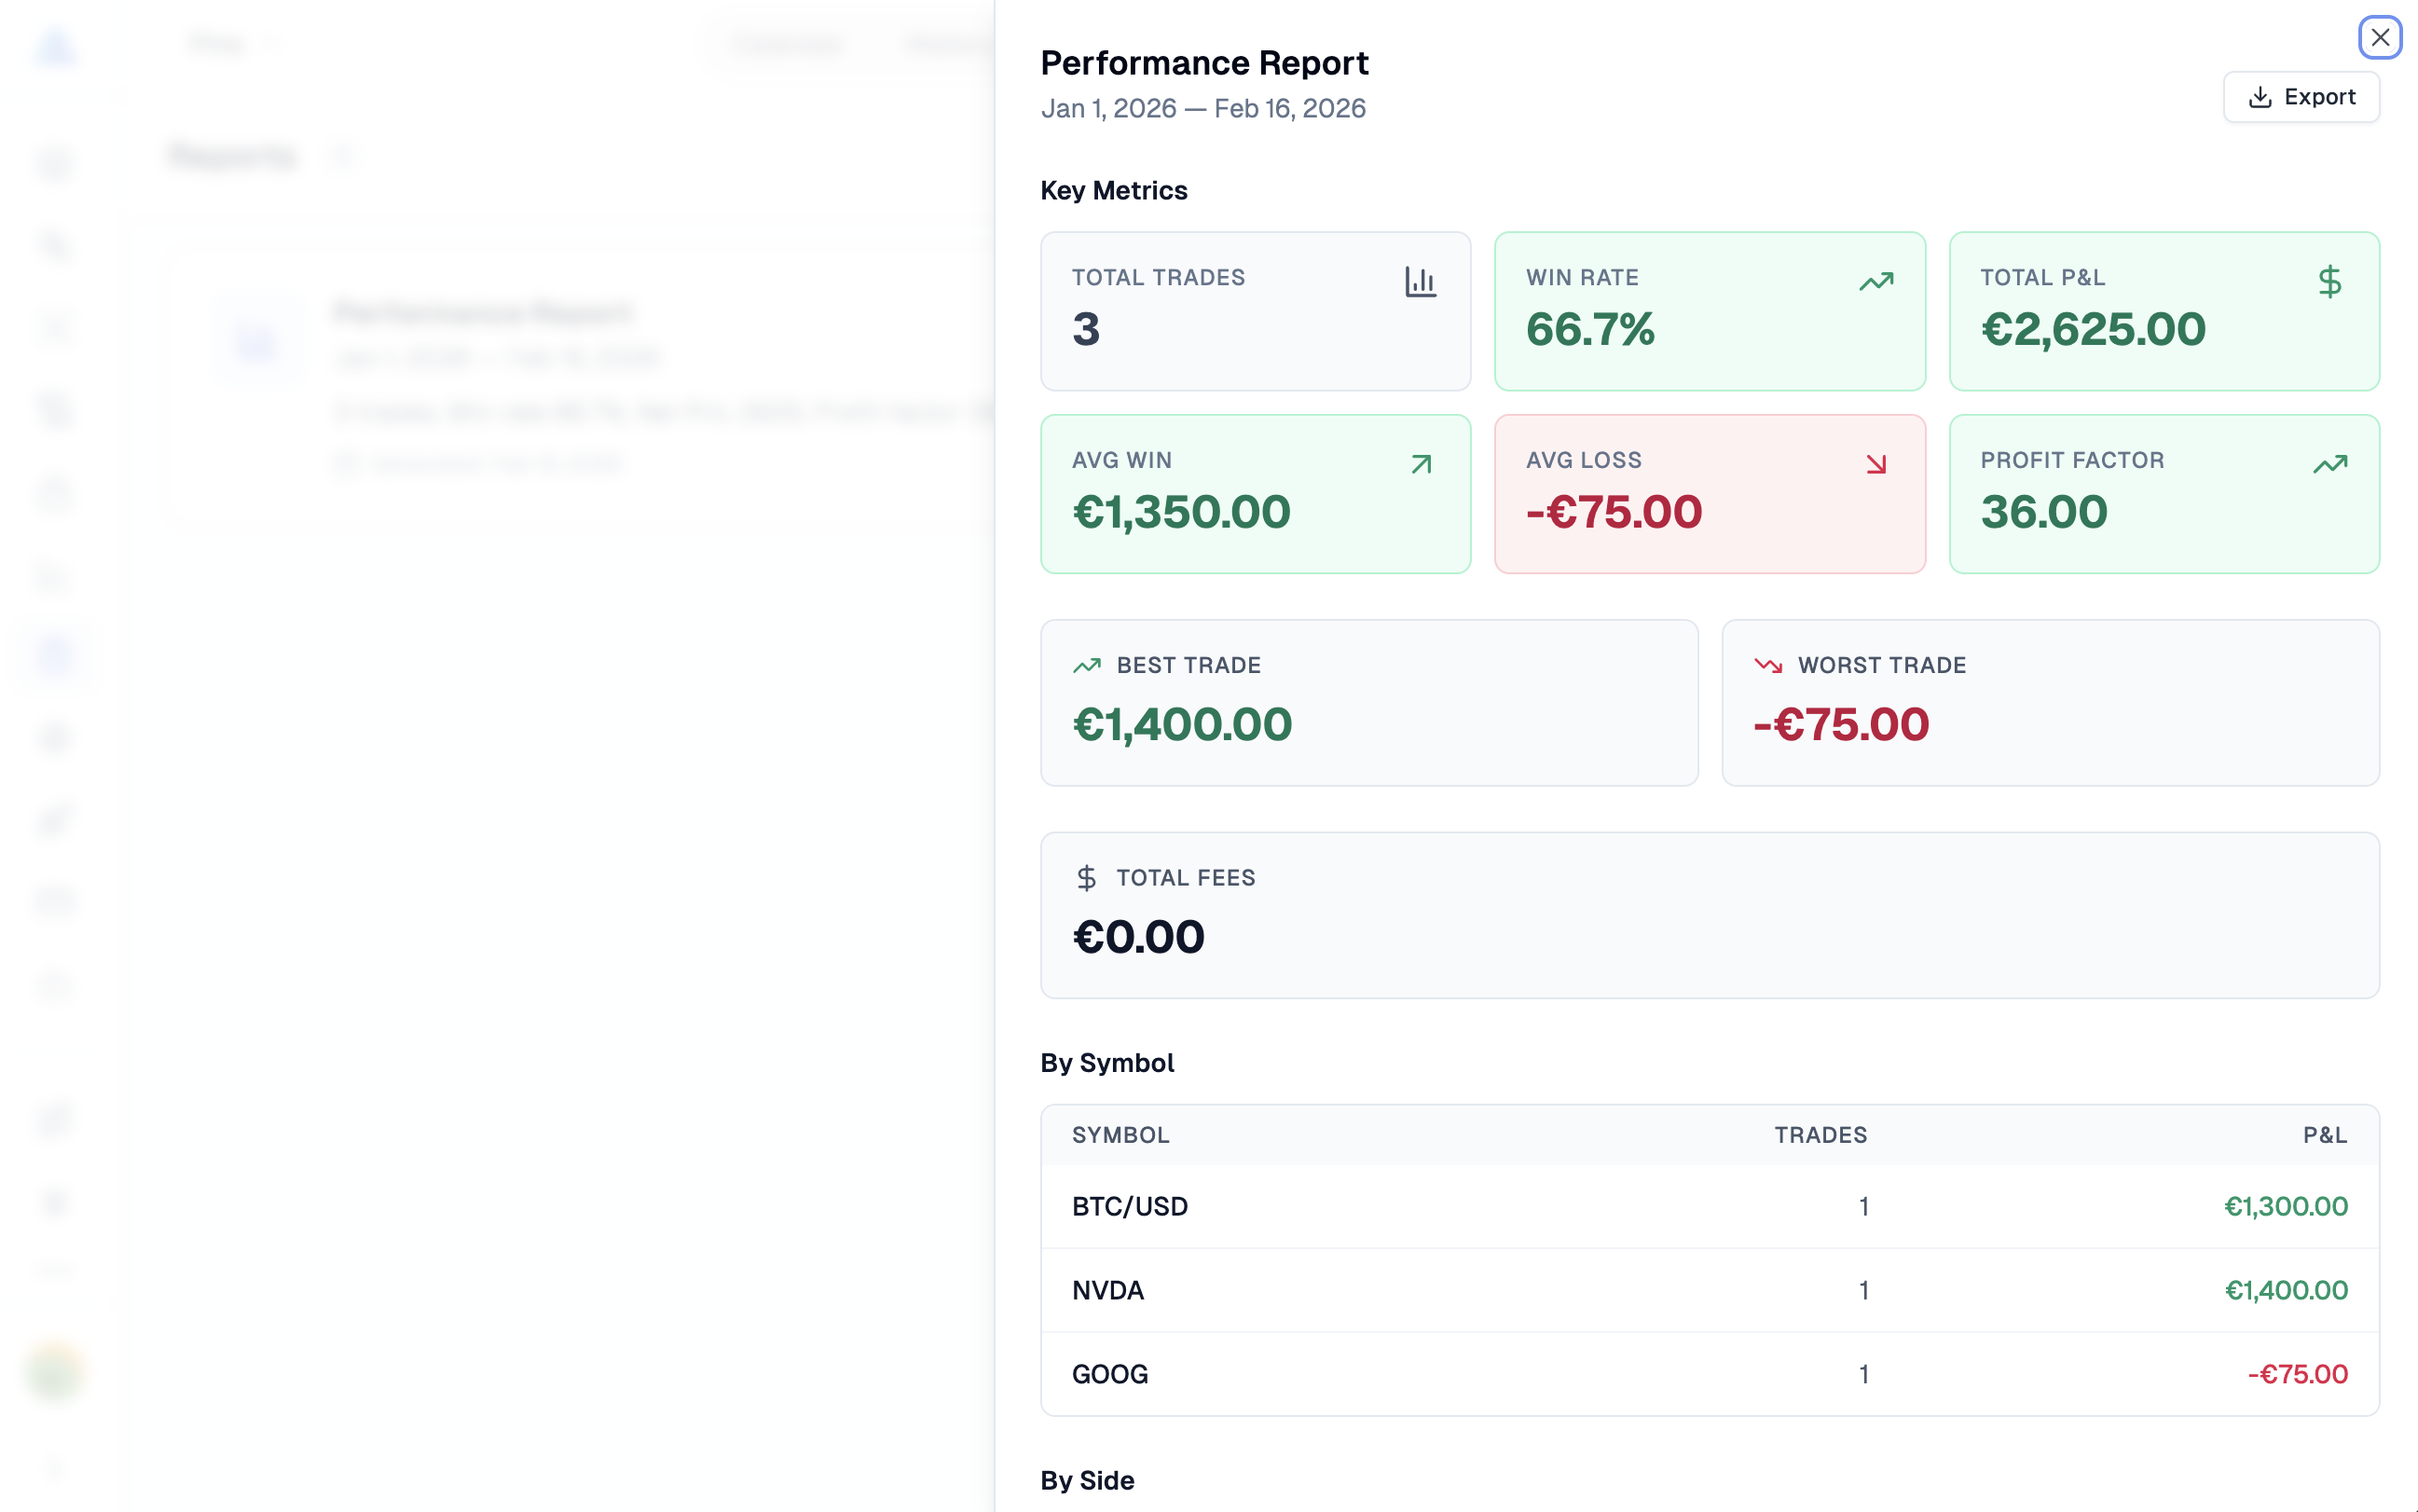Click the upward trend icon on Win Rate card
The width and height of the screenshot is (2418, 1512).
click(x=1876, y=281)
